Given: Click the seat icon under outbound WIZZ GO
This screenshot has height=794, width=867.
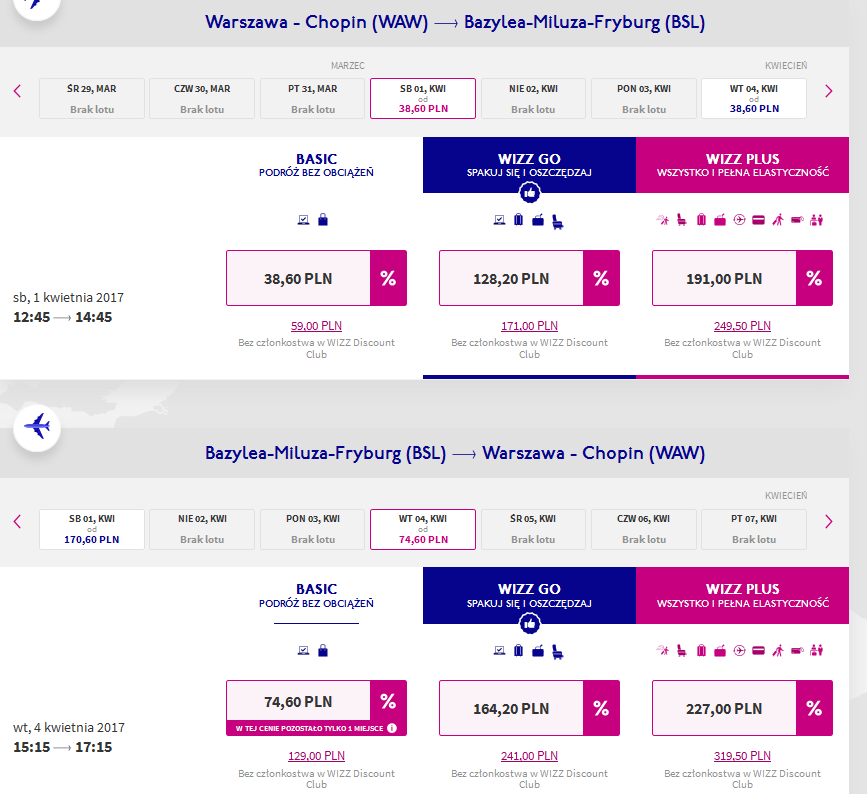Looking at the screenshot, I should point(557,222).
